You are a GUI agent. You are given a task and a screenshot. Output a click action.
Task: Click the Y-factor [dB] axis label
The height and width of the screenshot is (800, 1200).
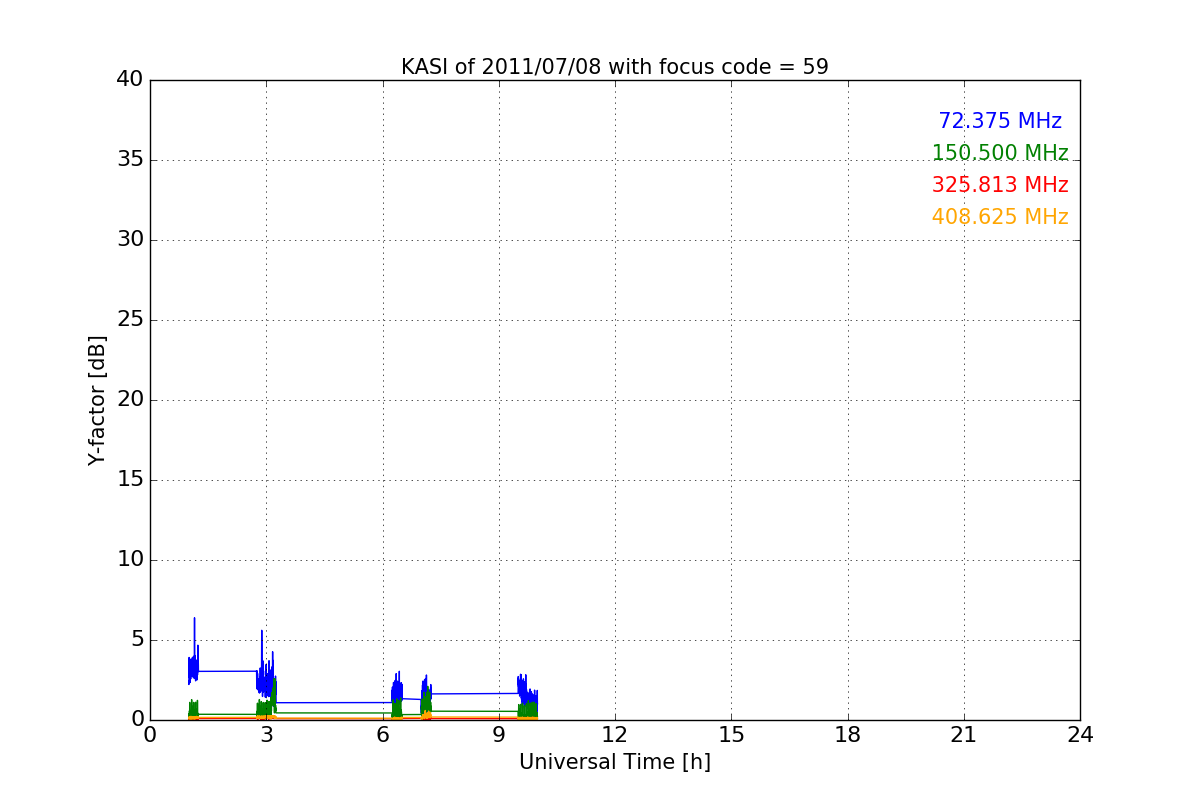coord(97,400)
